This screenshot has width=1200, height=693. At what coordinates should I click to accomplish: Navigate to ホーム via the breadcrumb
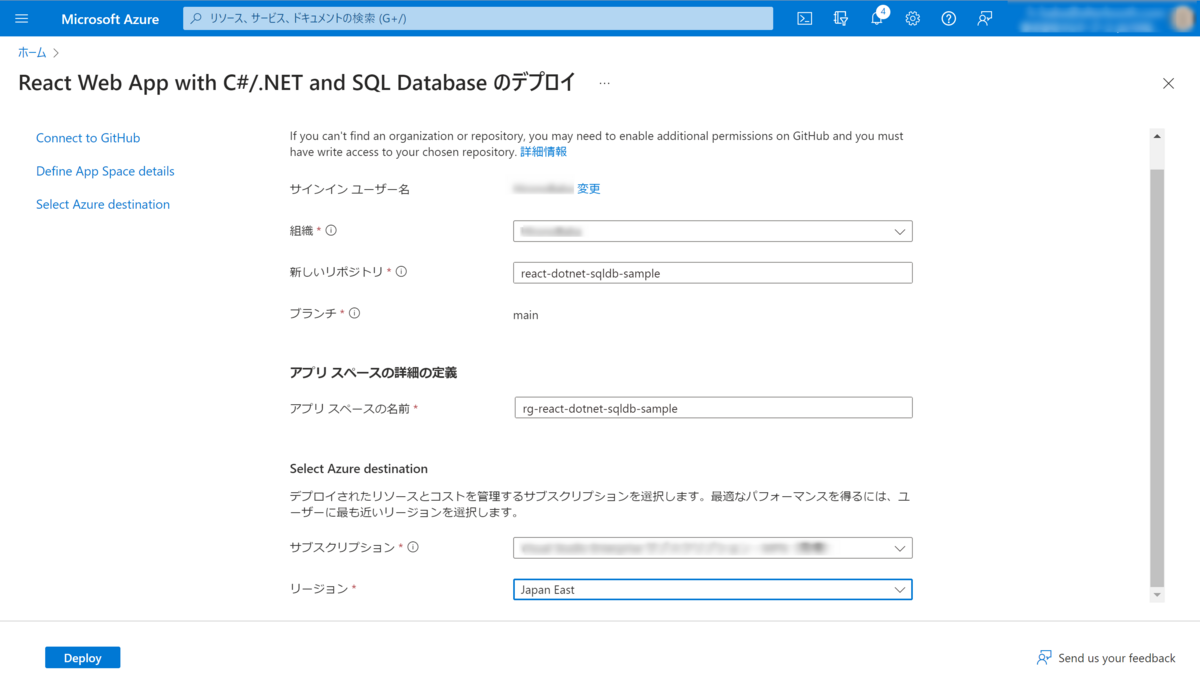(x=31, y=52)
